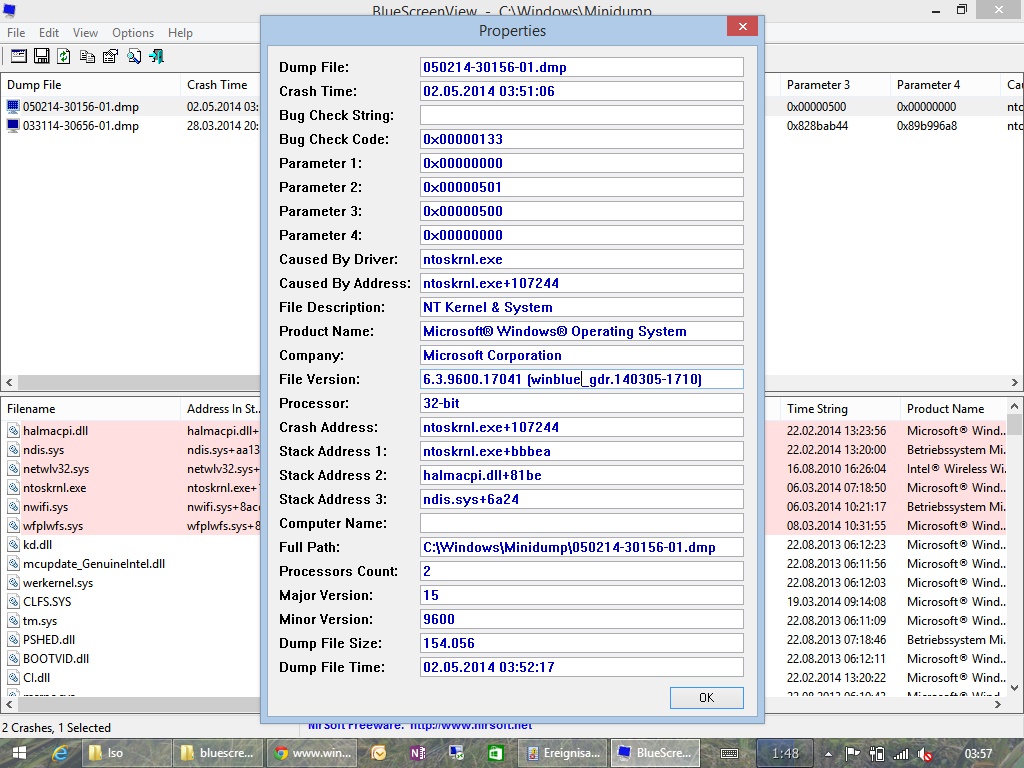Click lower pane vertical scrollbar down arrow
This screenshot has width=1024, height=768.
1014,687
